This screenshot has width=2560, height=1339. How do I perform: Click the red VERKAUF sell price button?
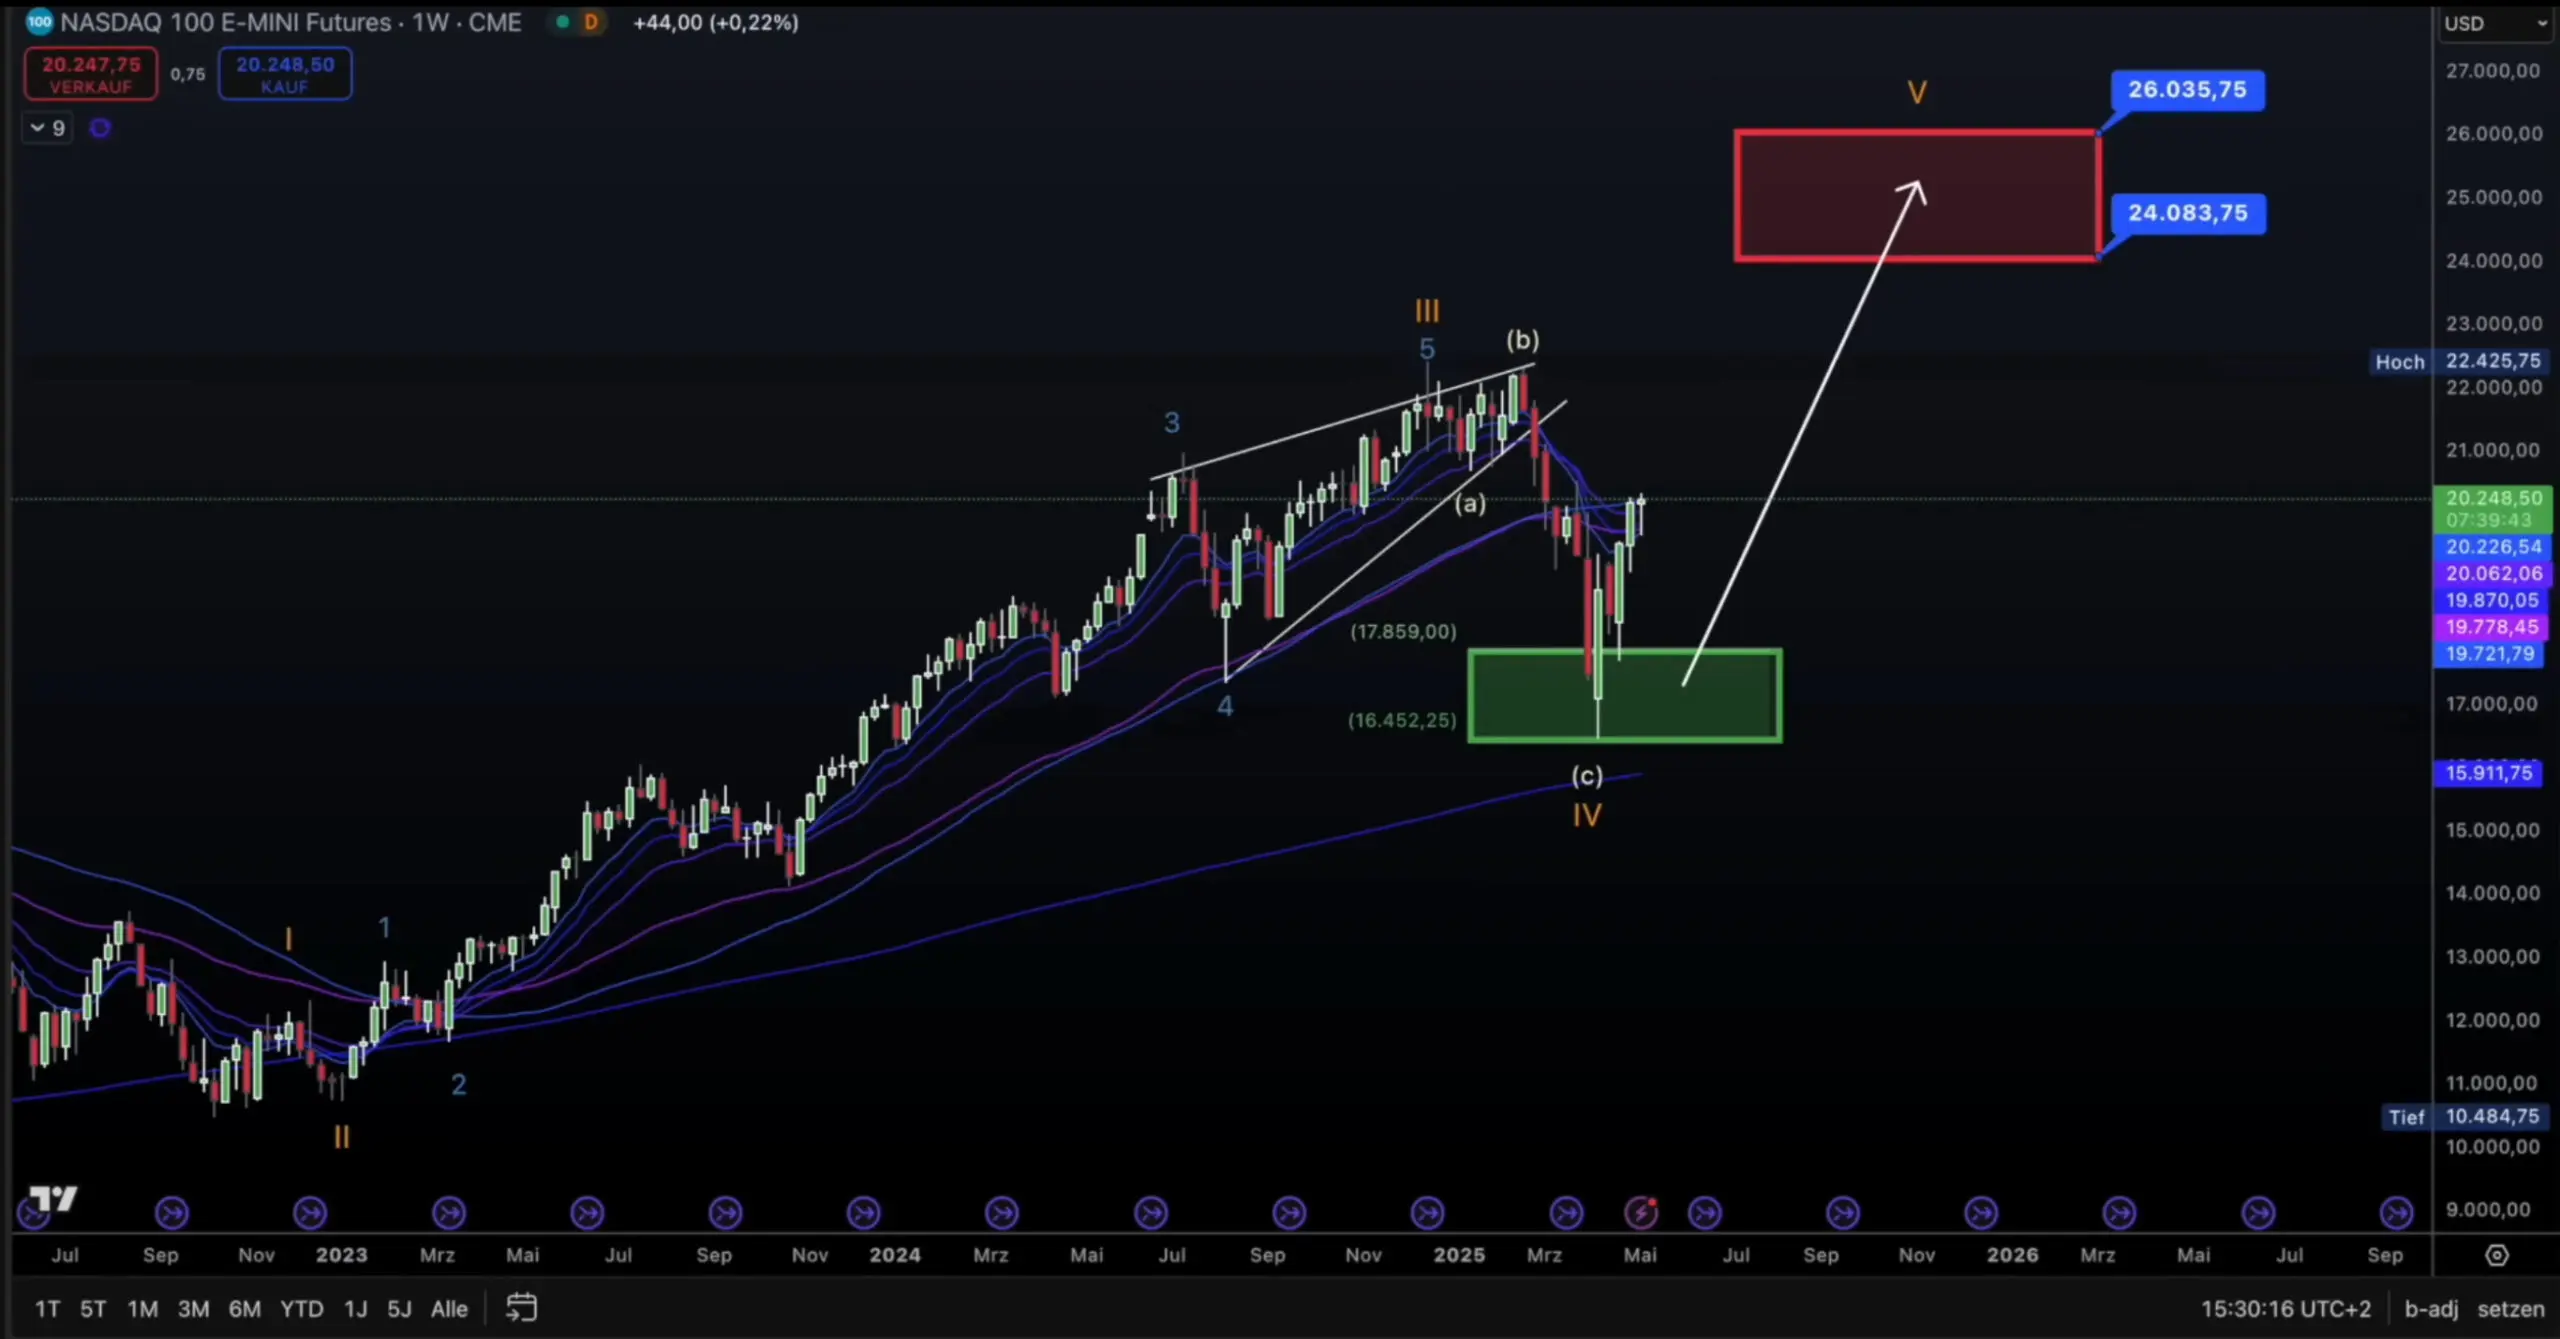[x=91, y=74]
